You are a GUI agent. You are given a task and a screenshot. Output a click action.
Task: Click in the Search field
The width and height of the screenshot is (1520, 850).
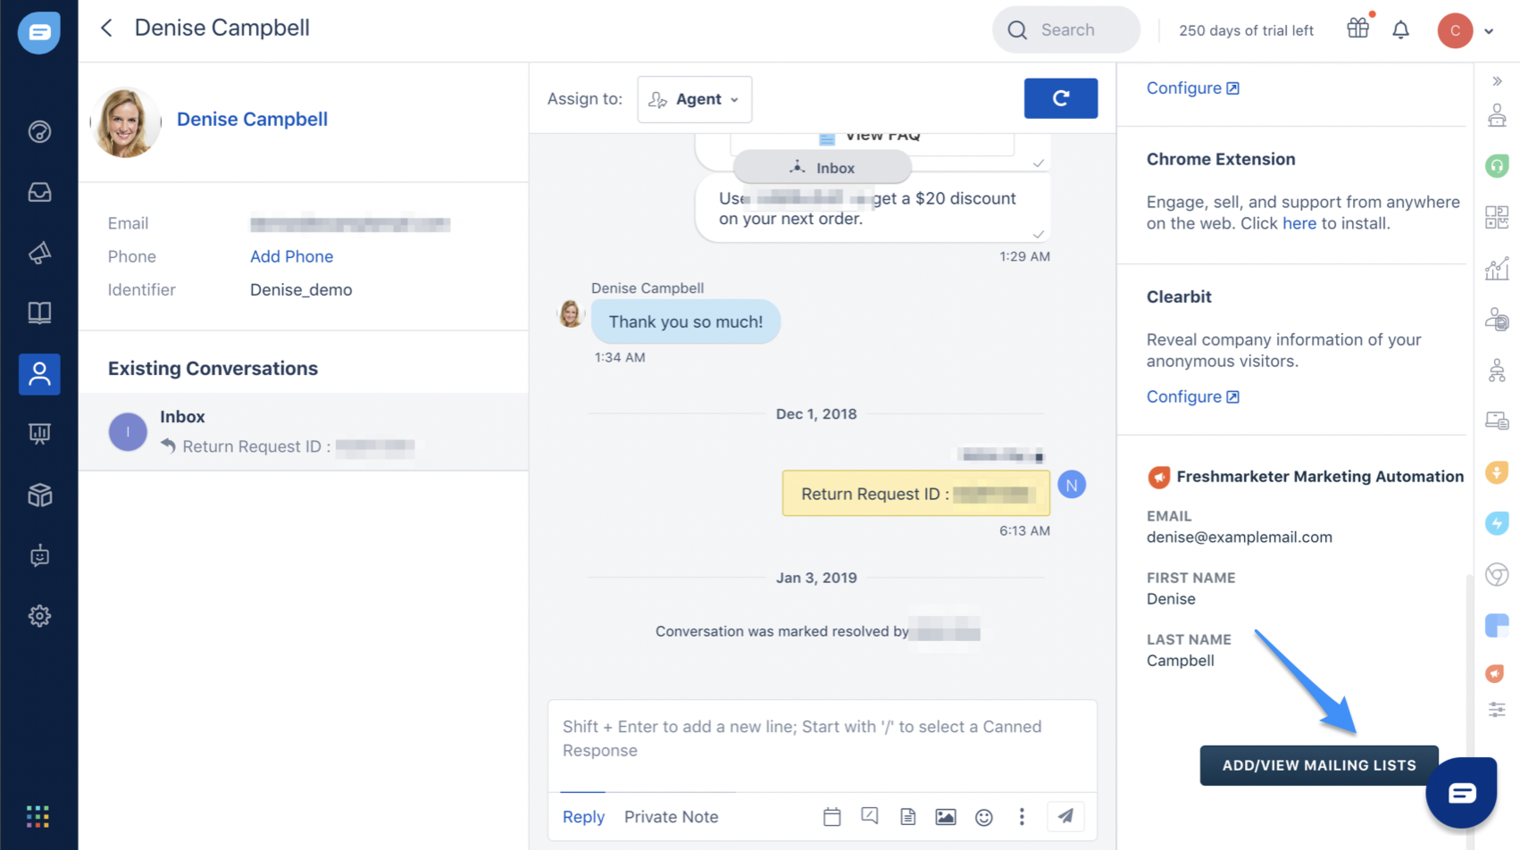point(1066,30)
